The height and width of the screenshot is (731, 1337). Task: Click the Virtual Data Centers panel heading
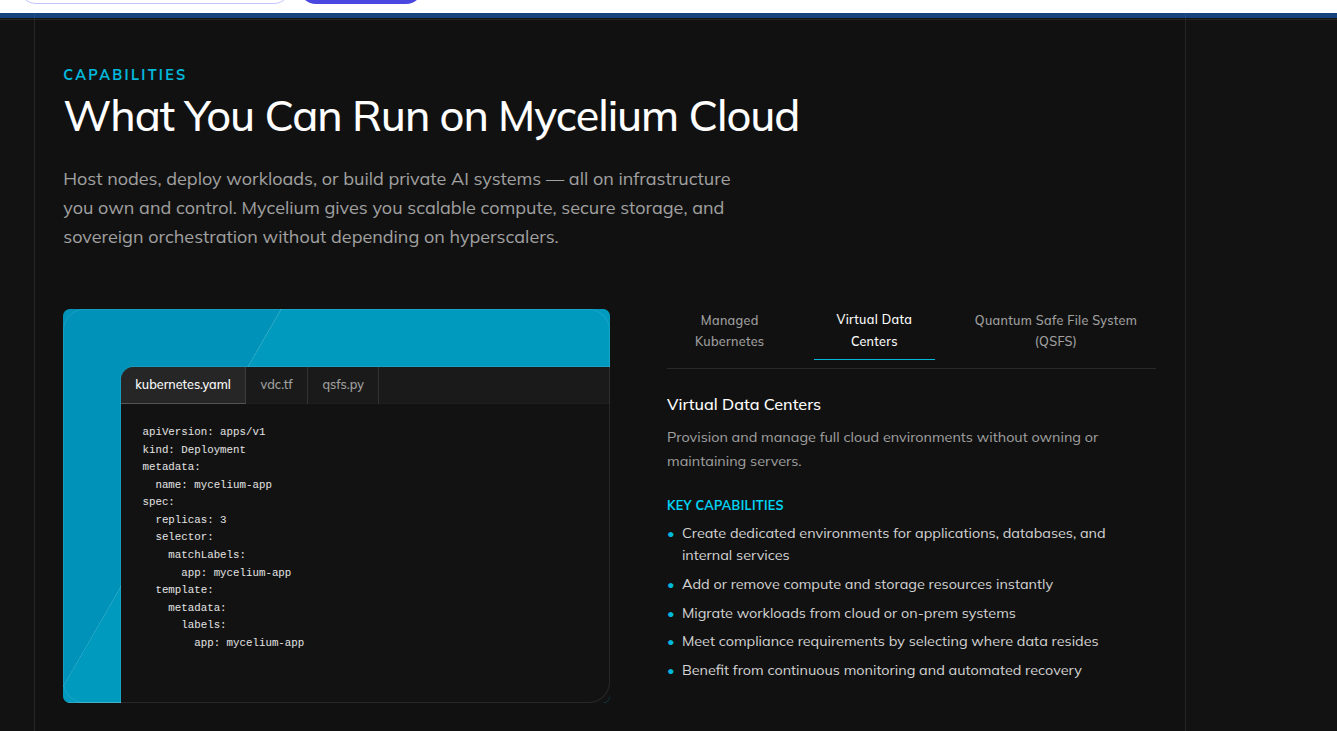click(743, 405)
